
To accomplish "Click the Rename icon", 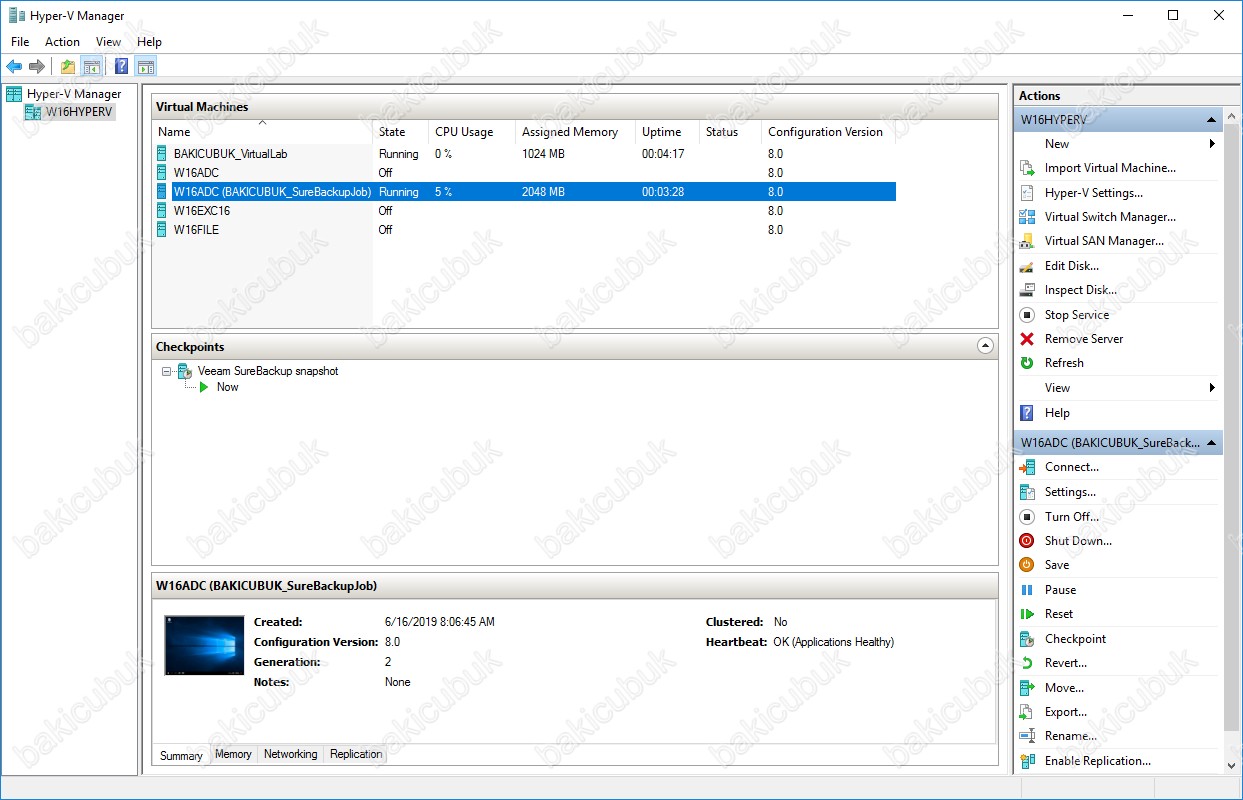I will point(1026,736).
